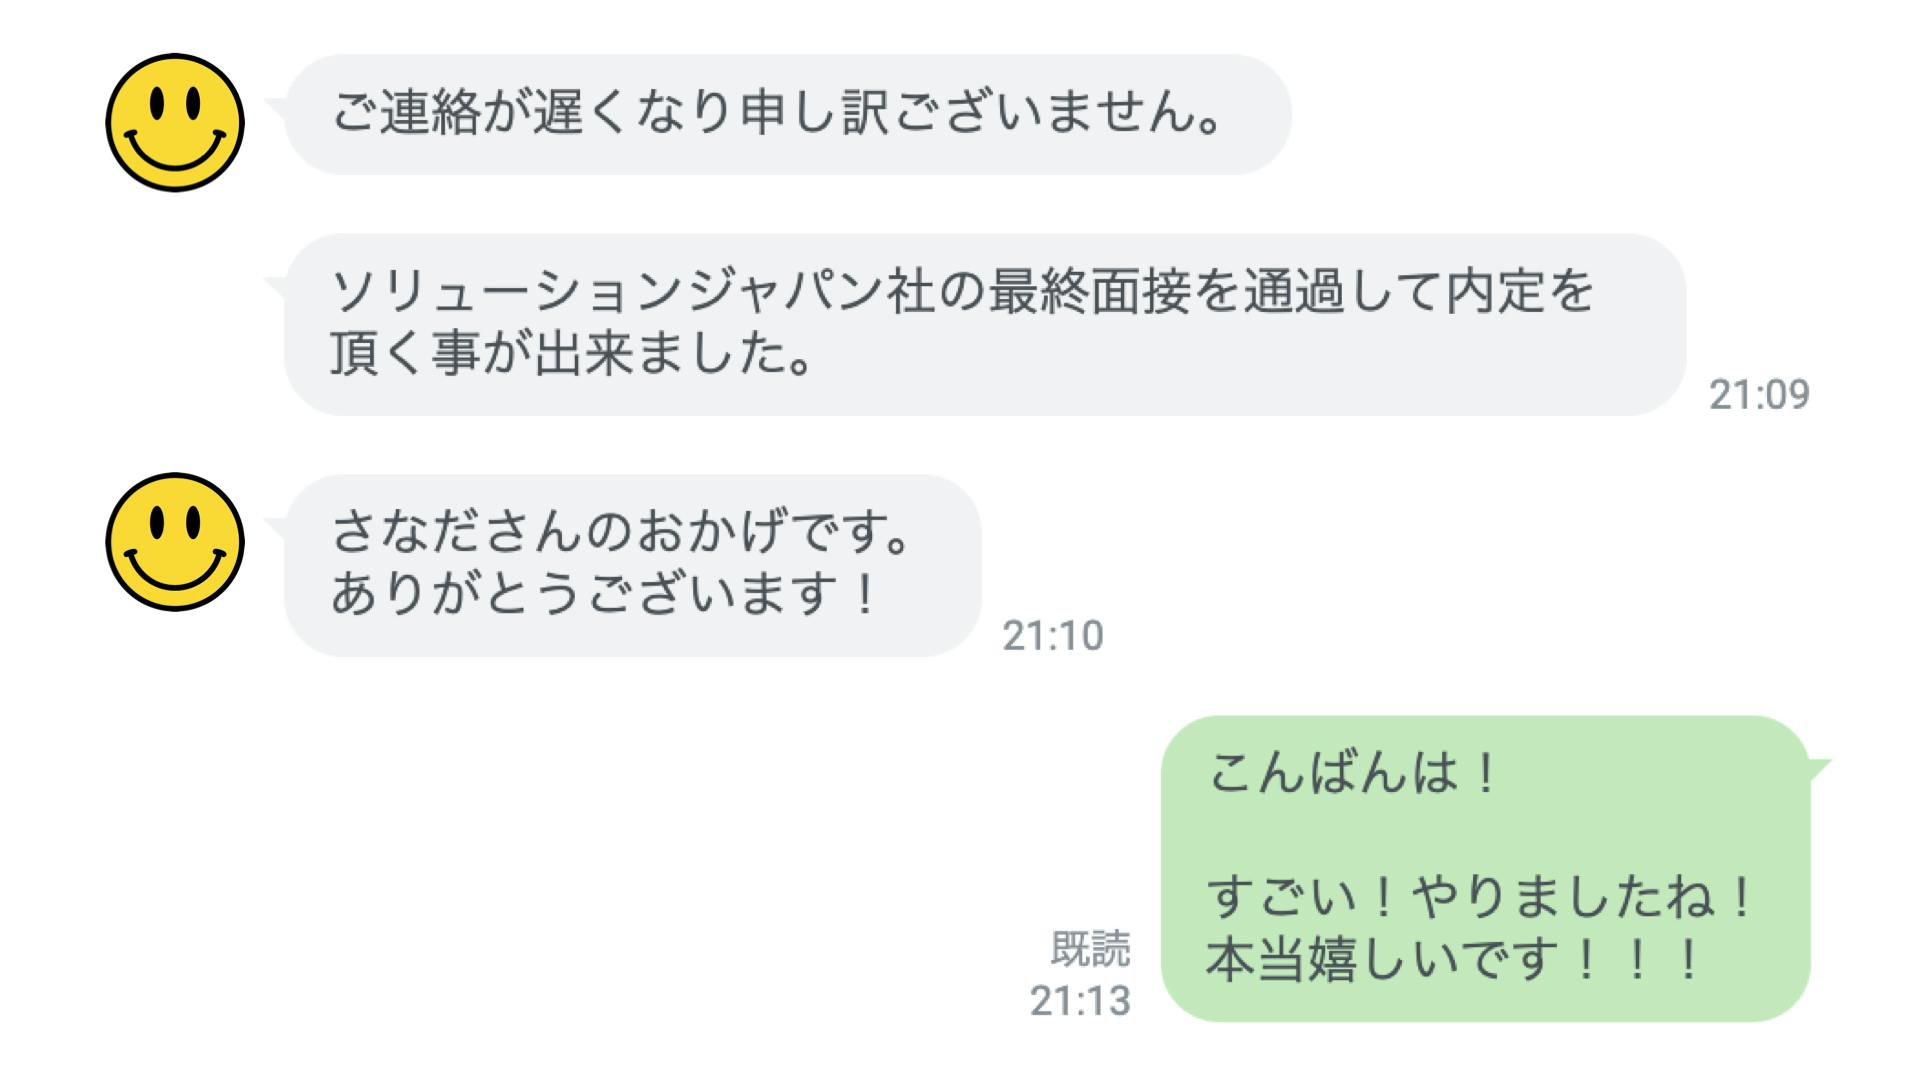Click the 21:09 timestamp

(1759, 395)
